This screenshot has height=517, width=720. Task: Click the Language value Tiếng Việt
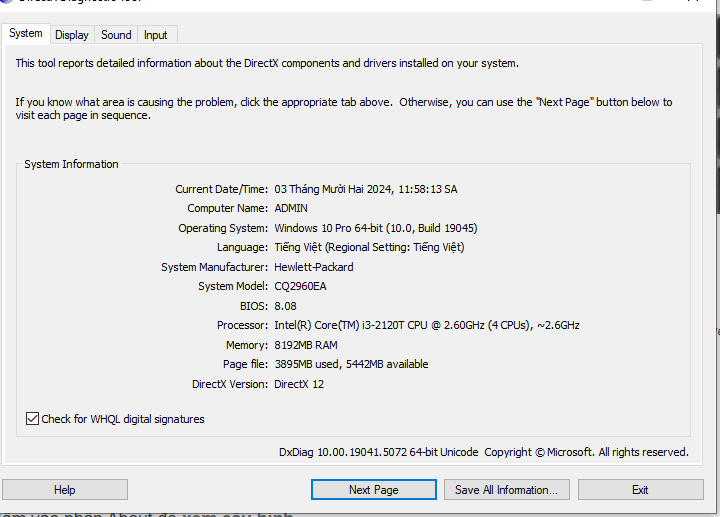(369, 247)
